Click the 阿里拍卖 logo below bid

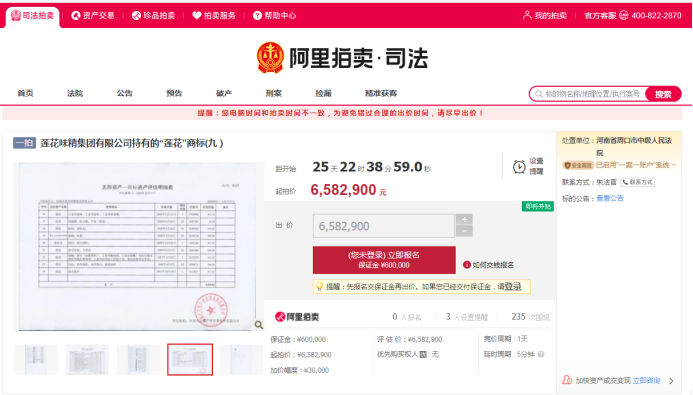(297, 317)
